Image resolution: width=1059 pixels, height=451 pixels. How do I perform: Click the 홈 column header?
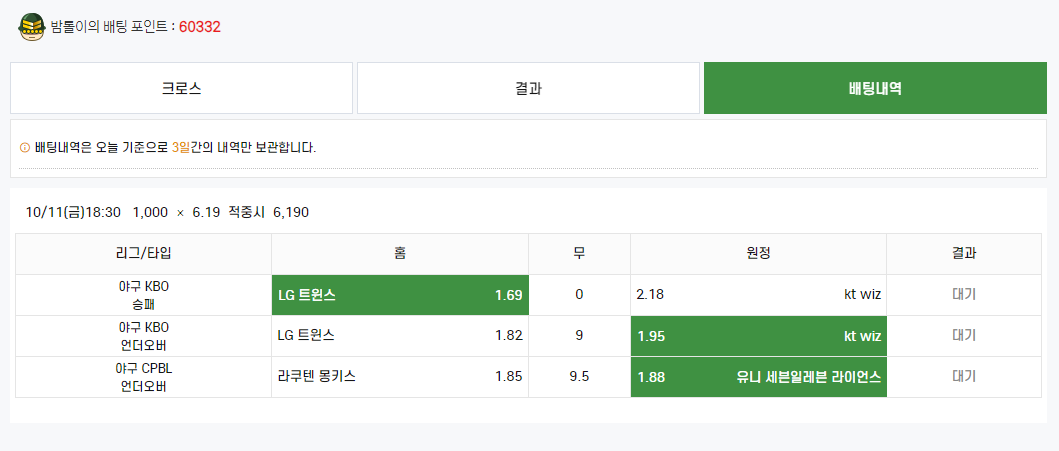coord(401,254)
